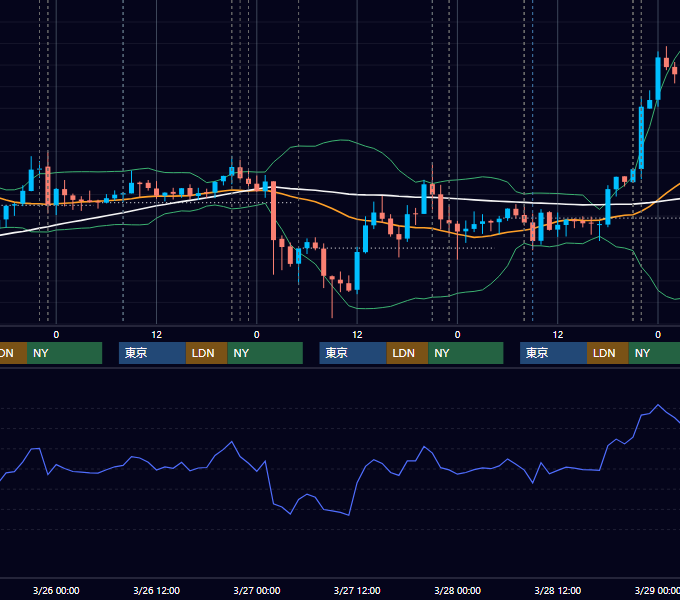
Task: Click the tall blue candle just before 3/27 12:00
Action: click(357, 271)
